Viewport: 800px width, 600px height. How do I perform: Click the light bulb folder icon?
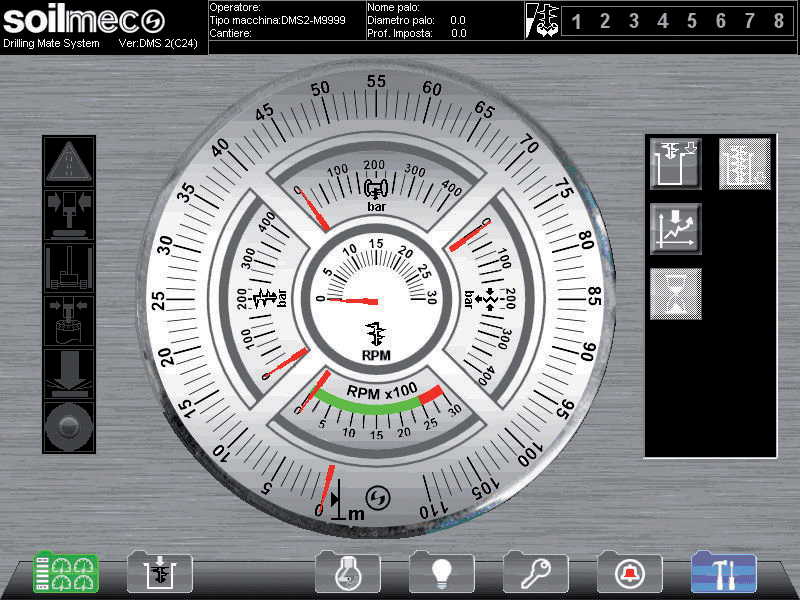pos(442,573)
